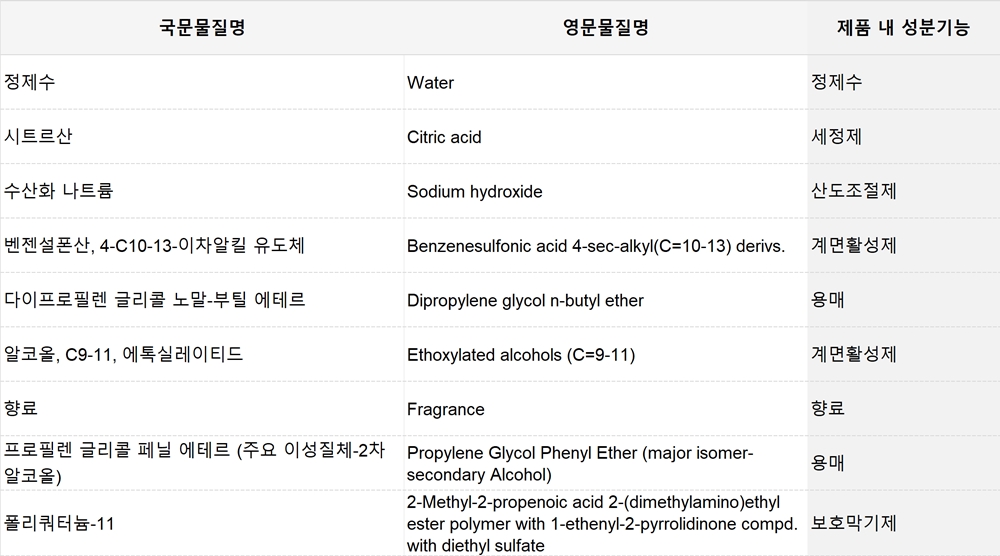The width and height of the screenshot is (1000, 556).
Task: Select the 2-Methyl-2-propenoic acid polymer cell
Action: coord(605,523)
